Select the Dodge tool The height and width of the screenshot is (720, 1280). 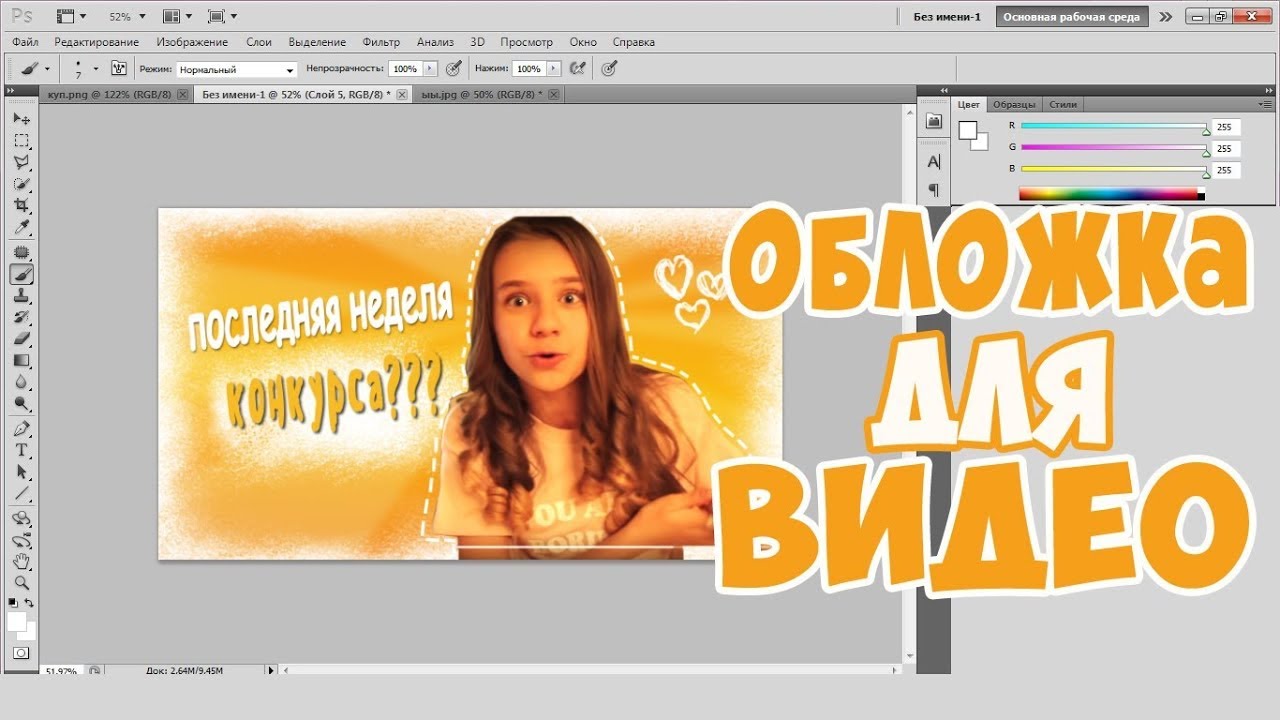[21, 404]
